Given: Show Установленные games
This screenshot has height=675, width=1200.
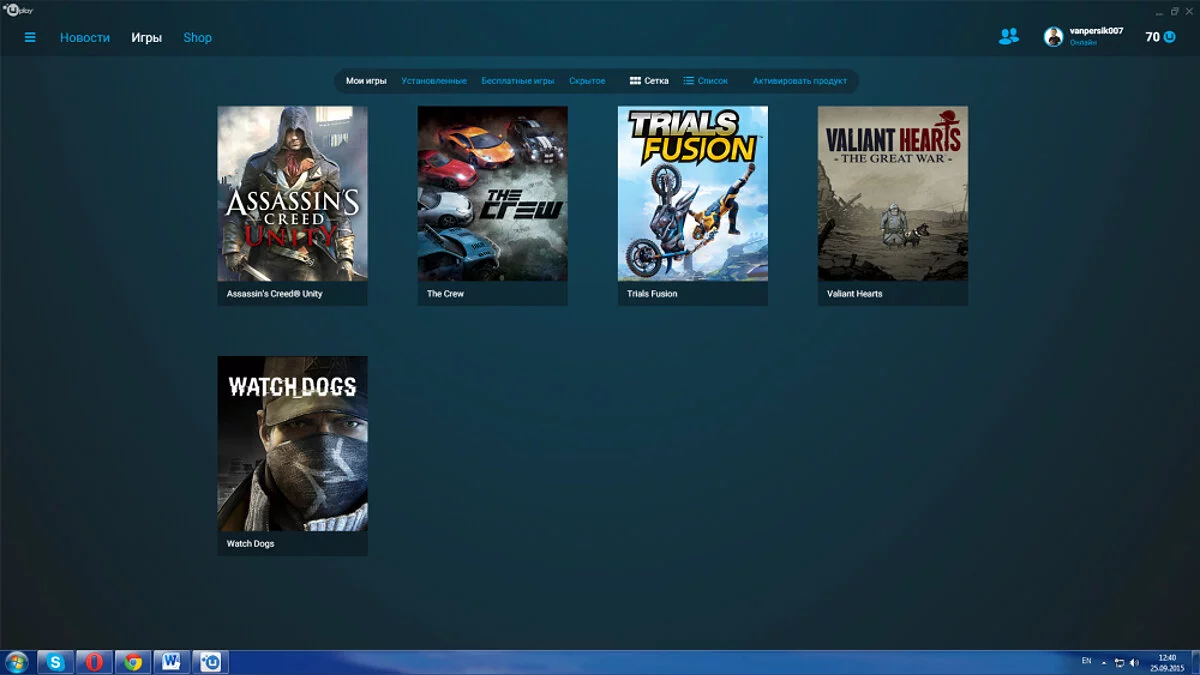Looking at the screenshot, I should (x=434, y=81).
